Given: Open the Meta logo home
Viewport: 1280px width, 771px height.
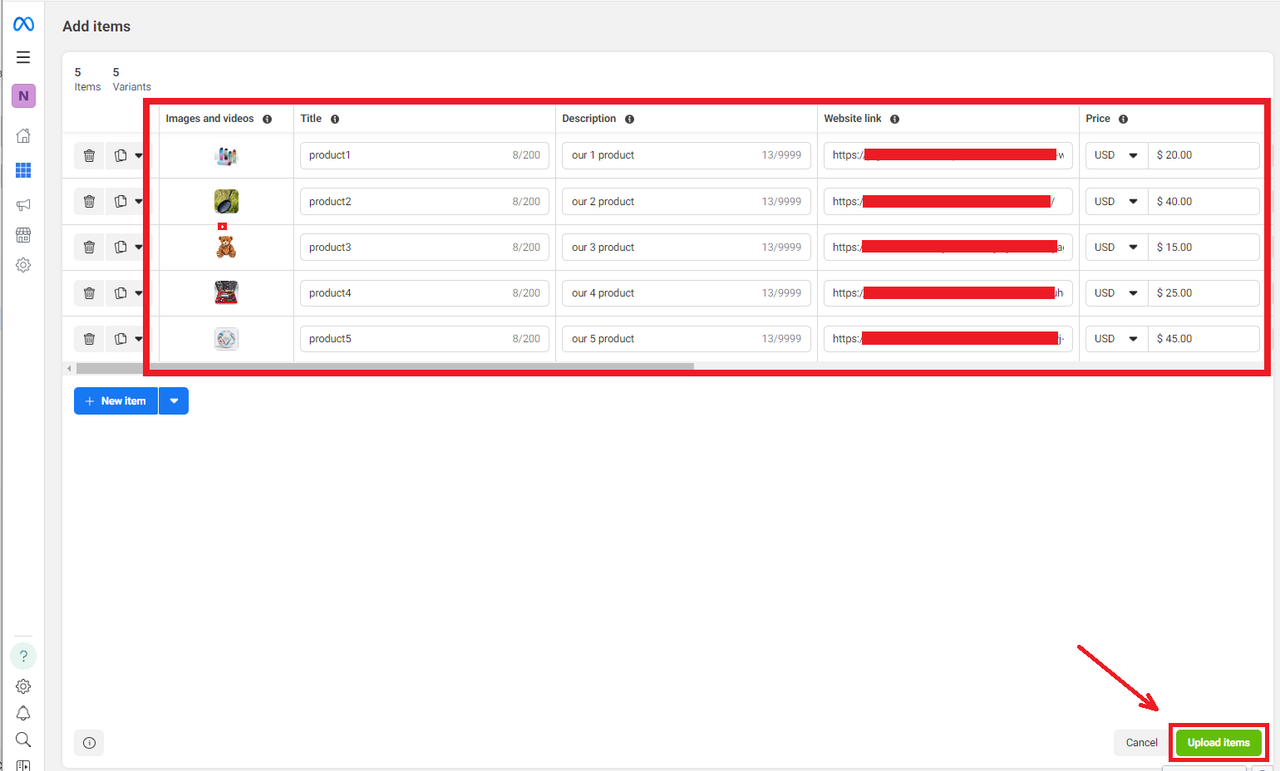Looking at the screenshot, I should (x=23, y=25).
